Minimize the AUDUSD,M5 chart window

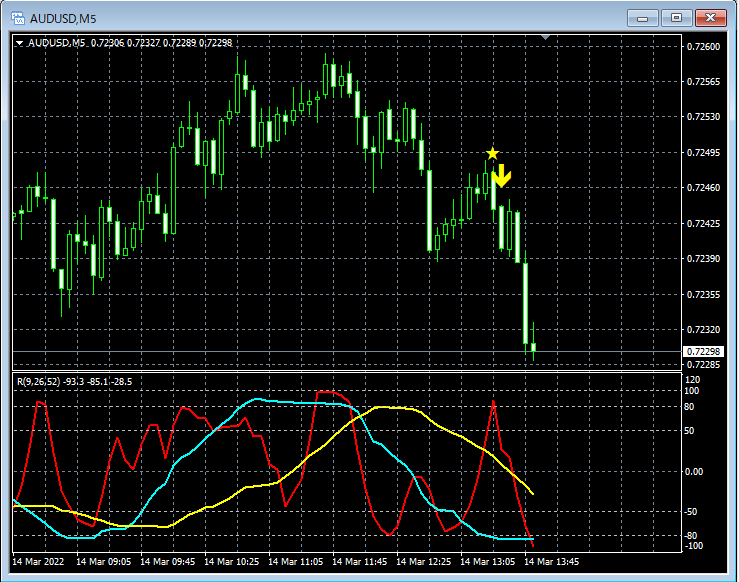[642, 18]
